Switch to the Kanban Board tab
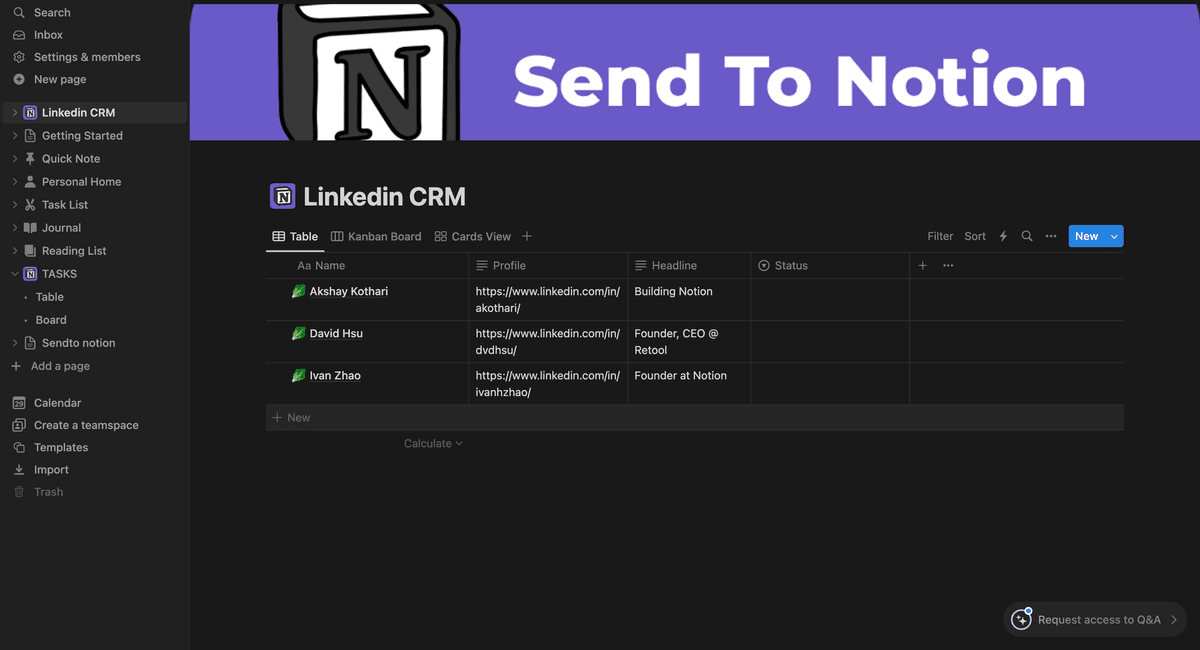Image resolution: width=1200 pixels, height=650 pixels. click(x=376, y=237)
